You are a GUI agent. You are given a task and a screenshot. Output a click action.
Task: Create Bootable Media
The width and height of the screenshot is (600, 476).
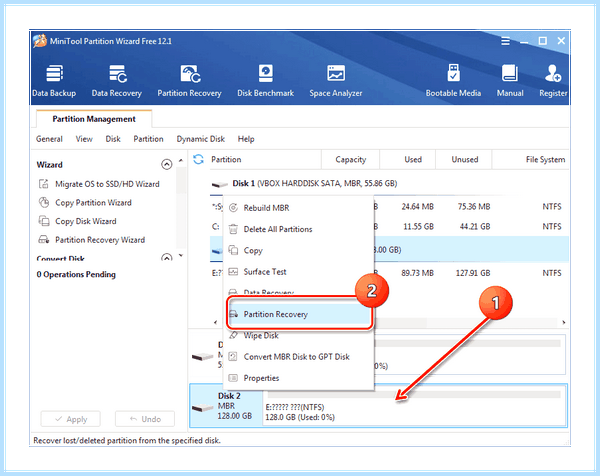pyautogui.click(x=453, y=80)
